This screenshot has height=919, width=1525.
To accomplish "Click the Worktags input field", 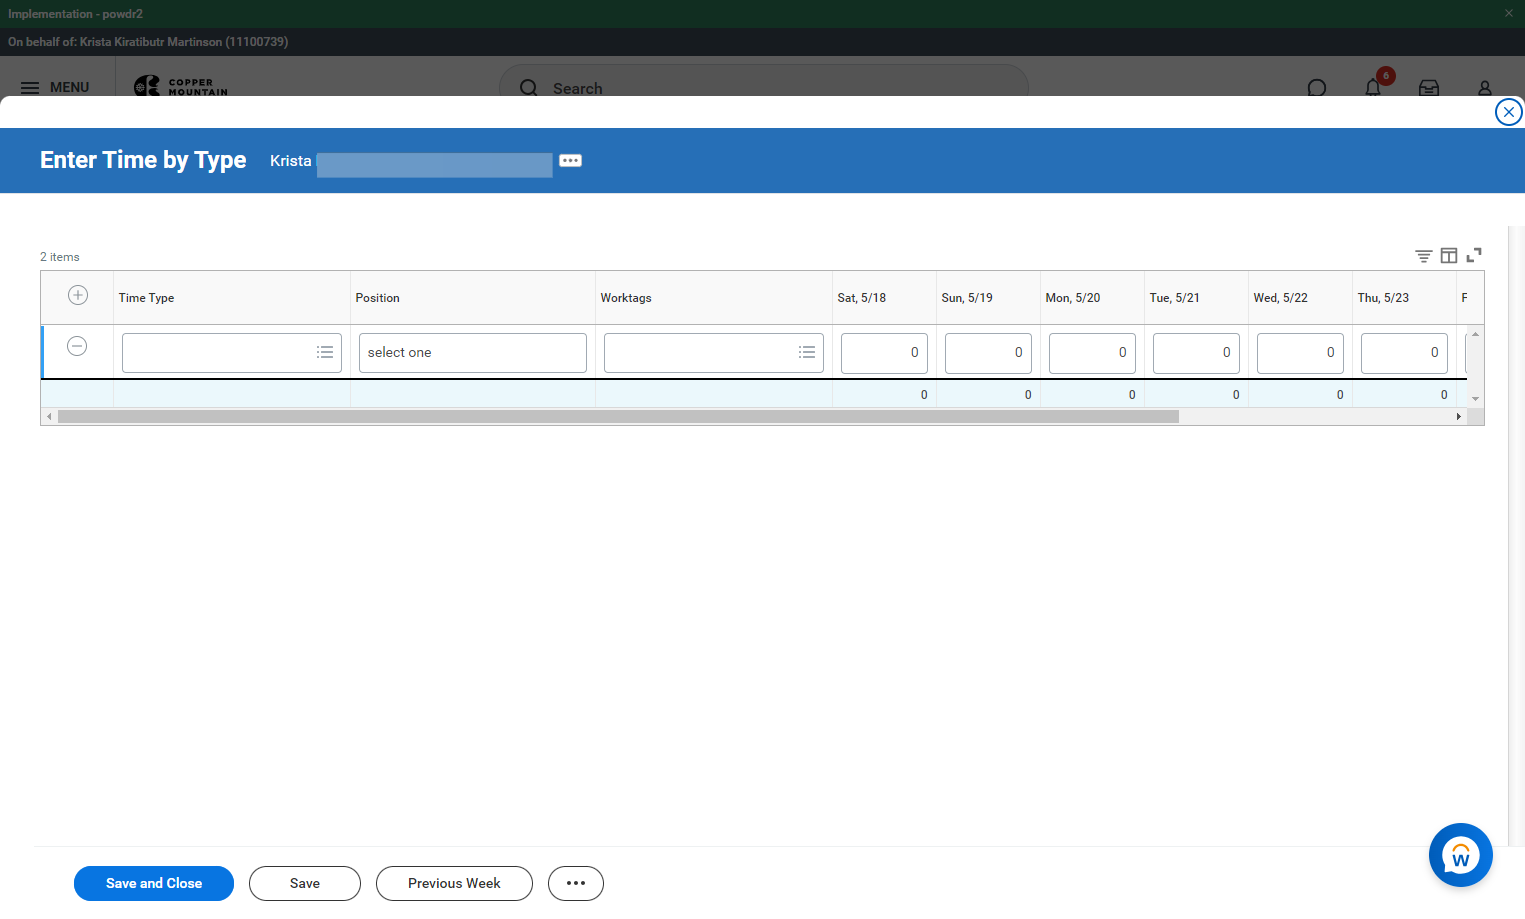I will pos(714,353).
